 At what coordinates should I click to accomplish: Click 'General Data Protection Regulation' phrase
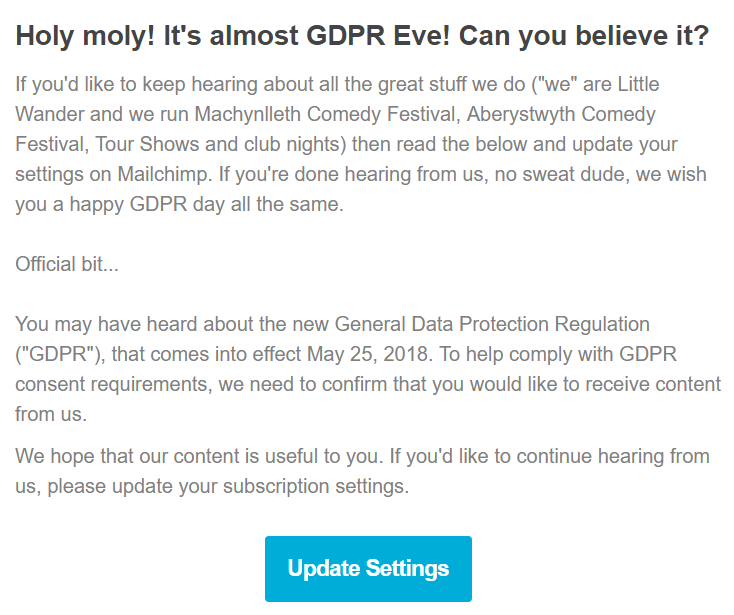tap(492, 324)
